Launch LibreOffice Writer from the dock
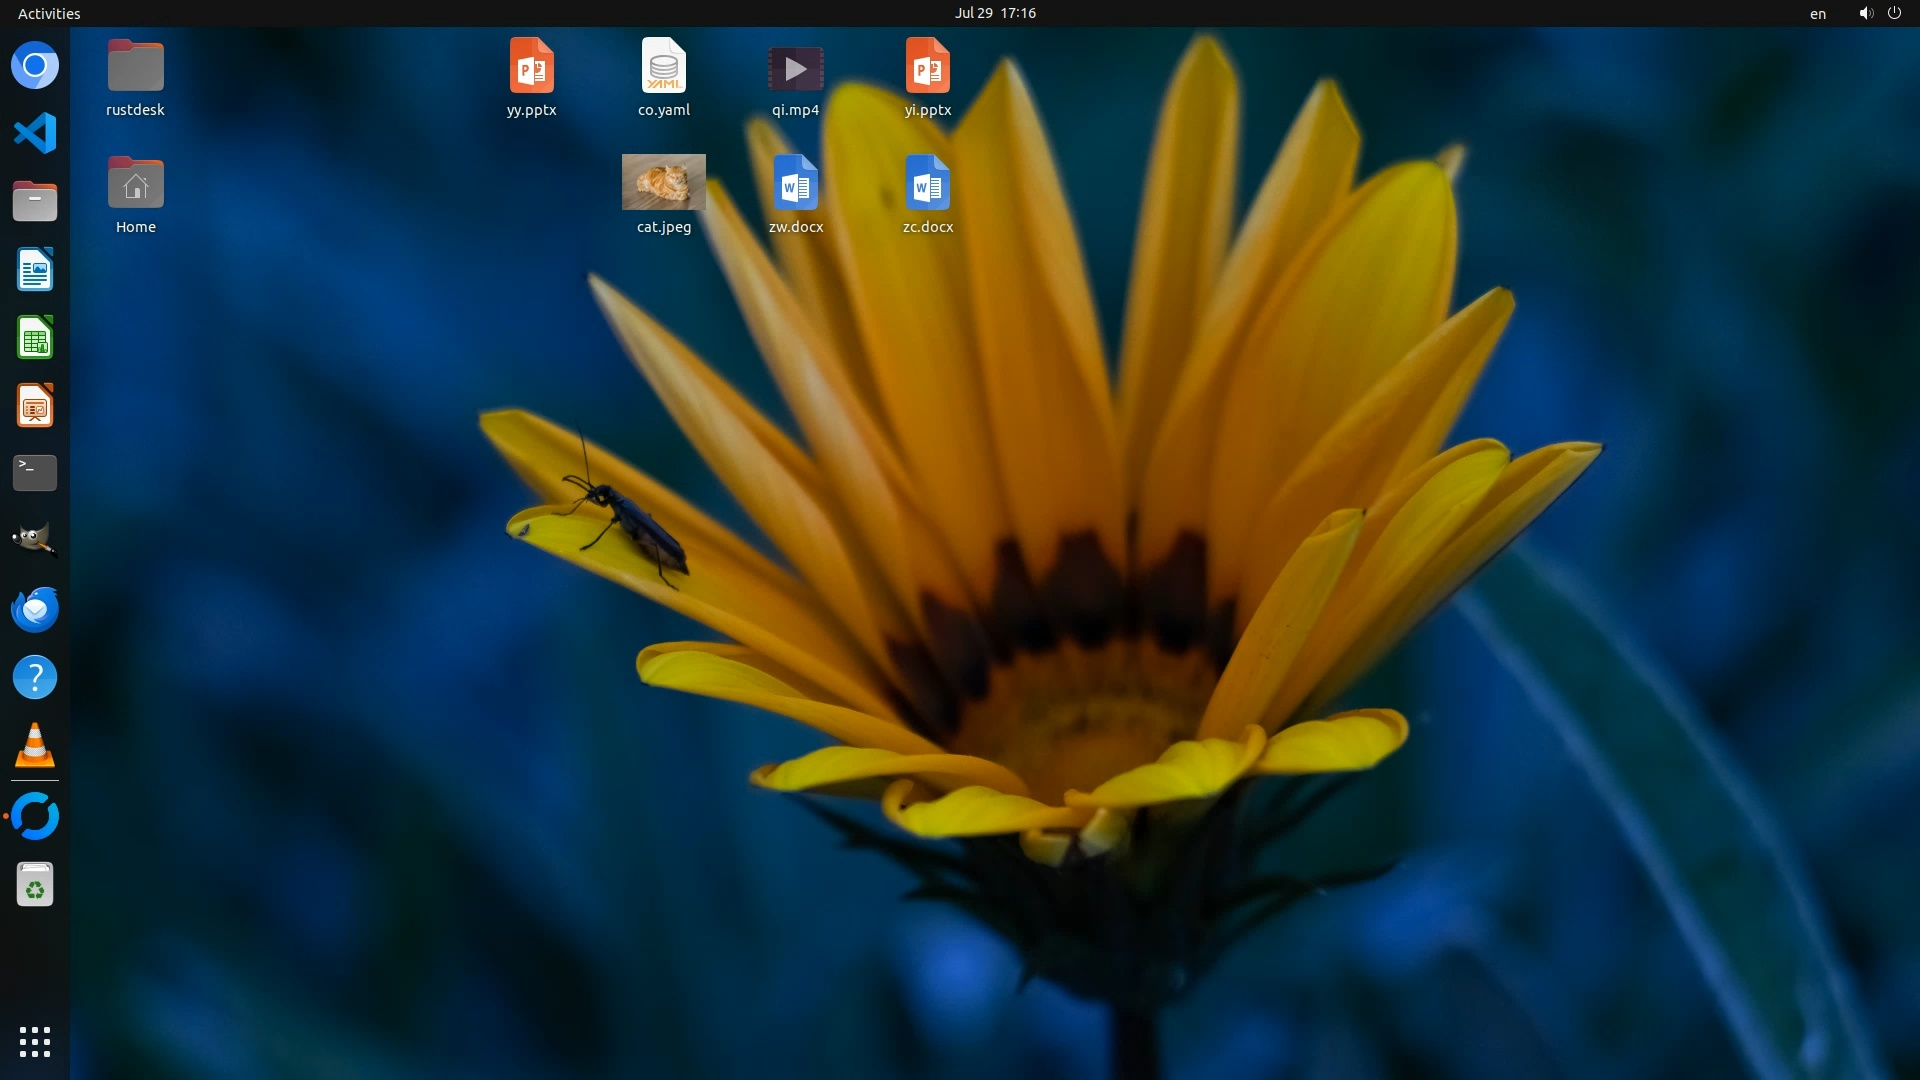 pyautogui.click(x=35, y=270)
